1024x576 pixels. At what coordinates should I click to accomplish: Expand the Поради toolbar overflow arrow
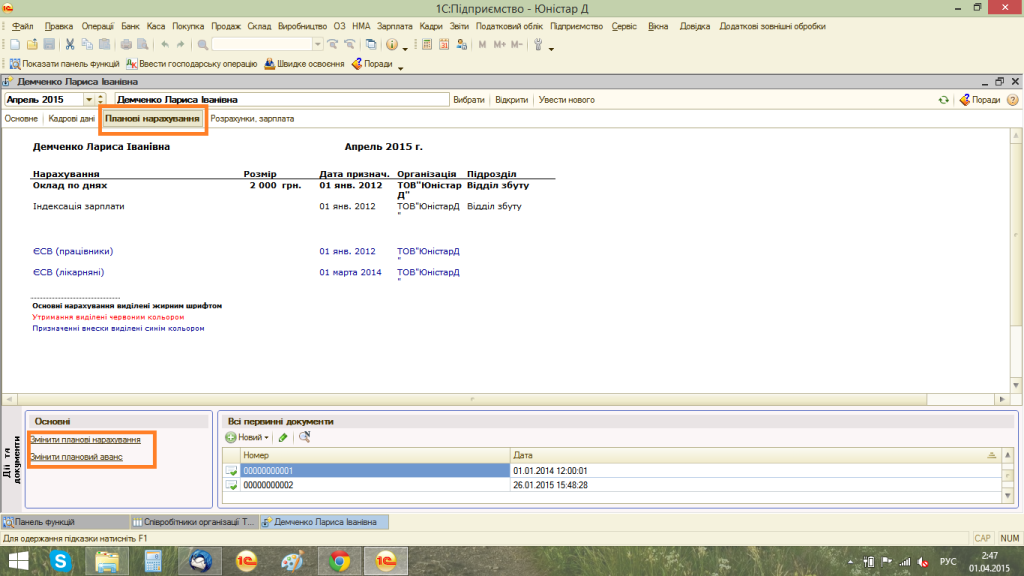pos(400,68)
